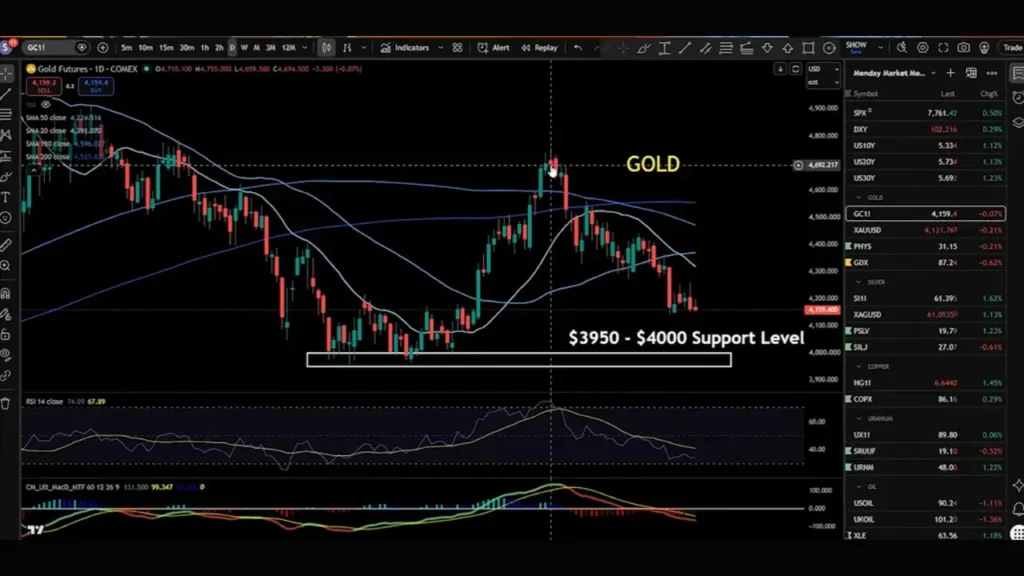
Task: Collapse the SILVER watchlist section
Action: pyautogui.click(x=859, y=282)
